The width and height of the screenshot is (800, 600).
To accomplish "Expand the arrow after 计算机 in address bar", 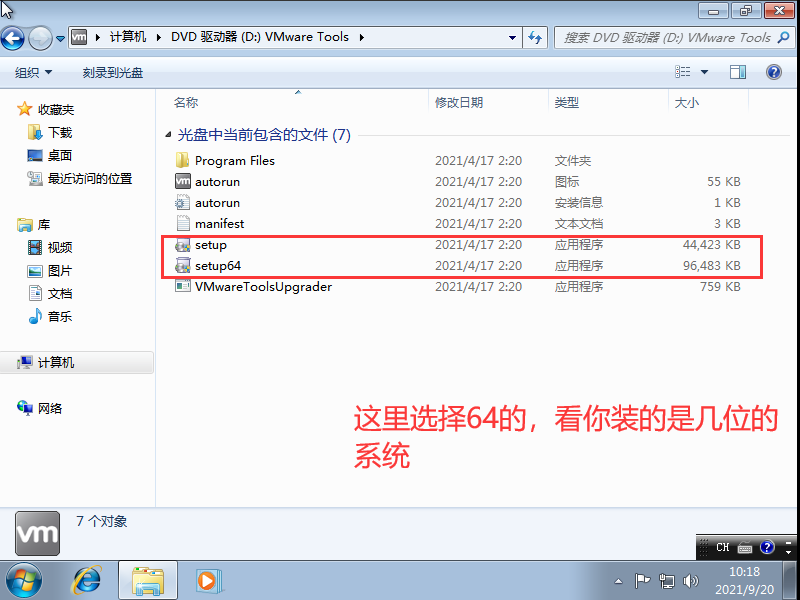I will click(x=159, y=37).
